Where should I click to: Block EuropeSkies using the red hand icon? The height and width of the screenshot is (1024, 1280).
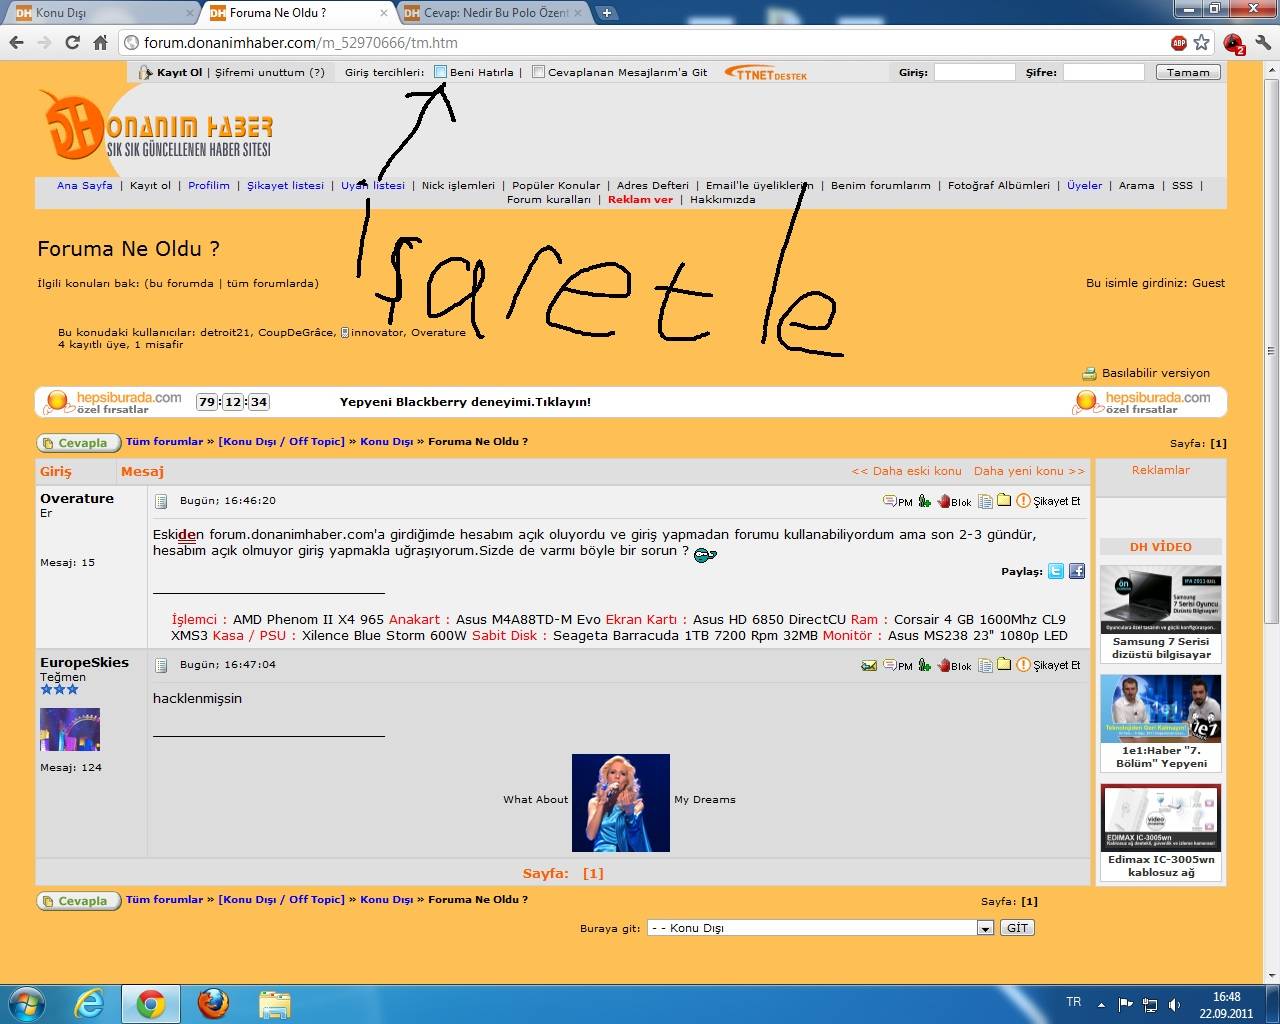954,665
